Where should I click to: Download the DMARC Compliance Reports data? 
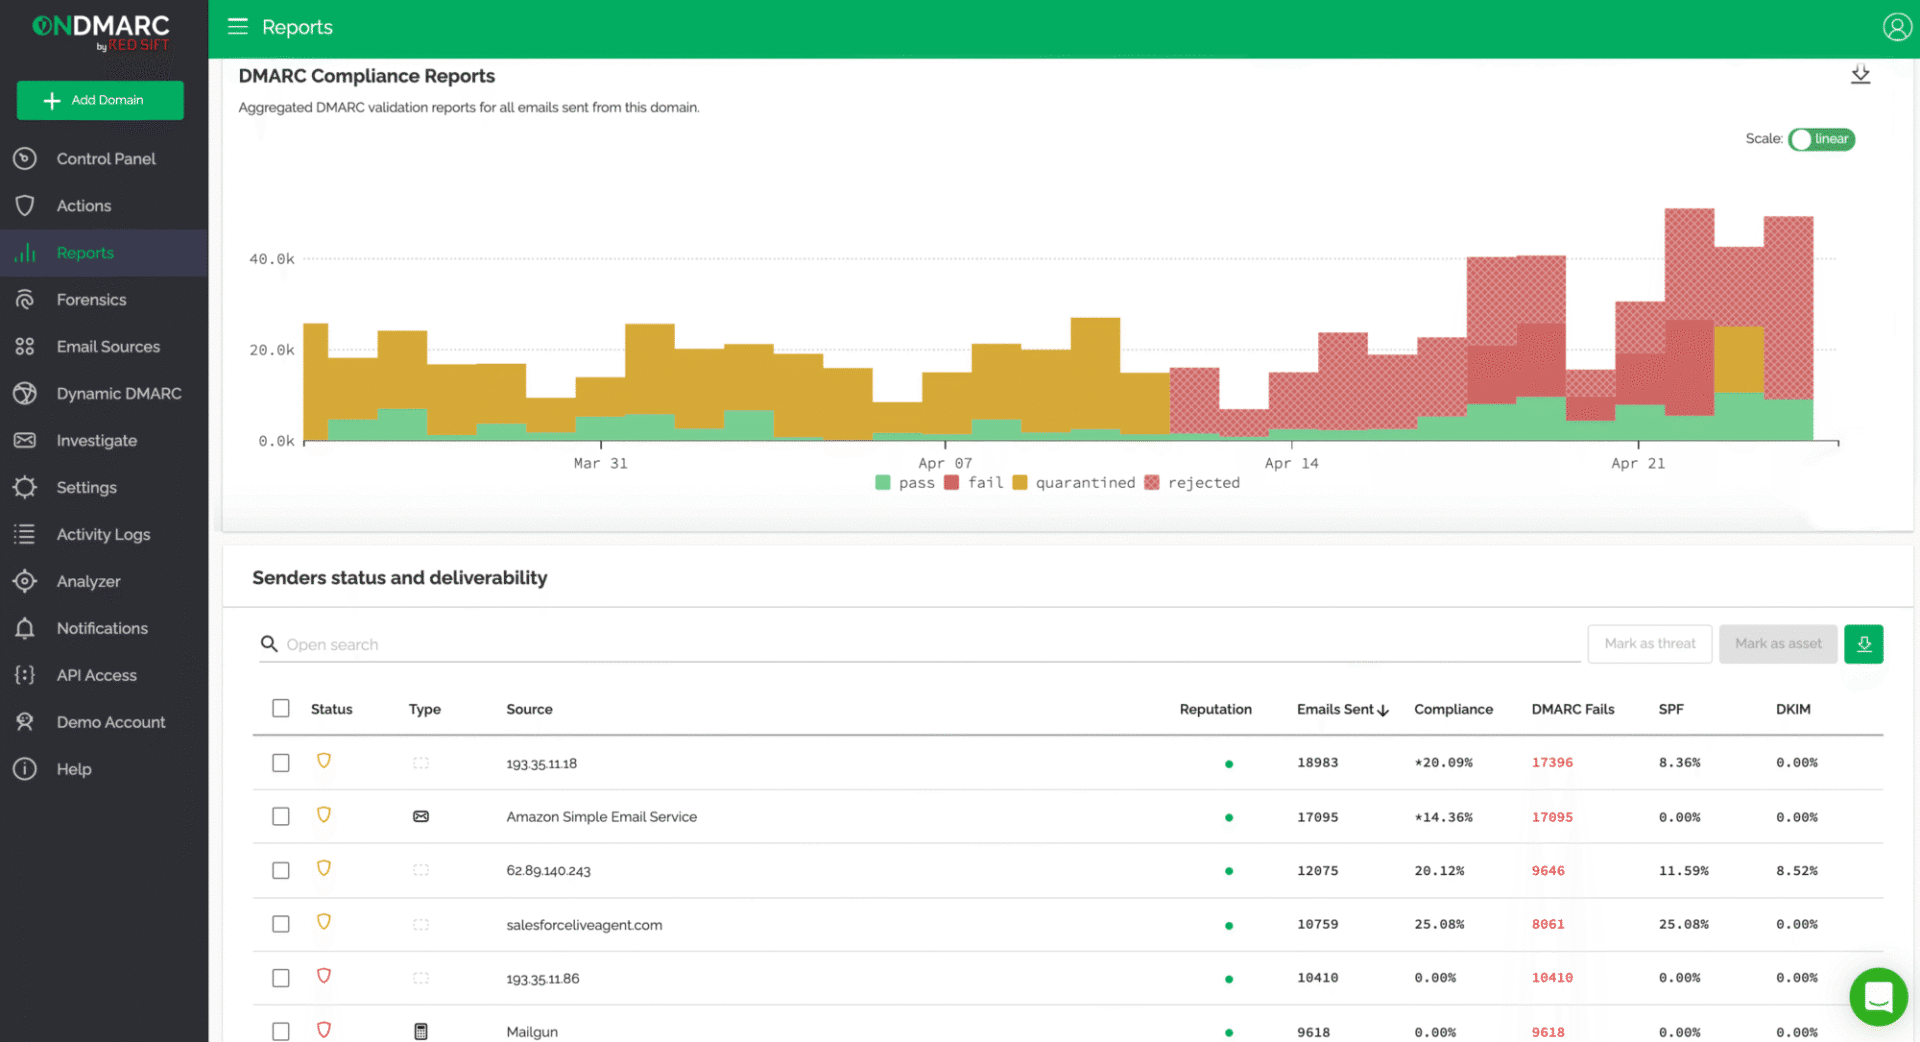click(x=1860, y=74)
